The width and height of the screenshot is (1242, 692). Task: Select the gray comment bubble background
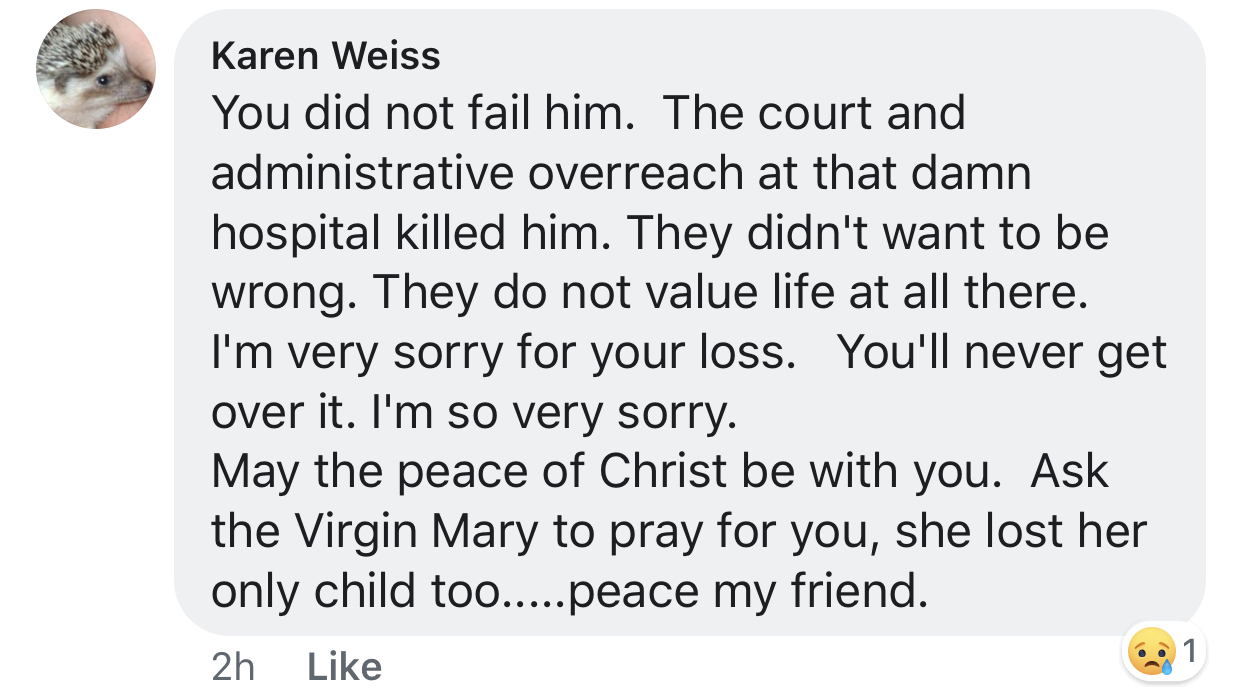tap(690, 322)
